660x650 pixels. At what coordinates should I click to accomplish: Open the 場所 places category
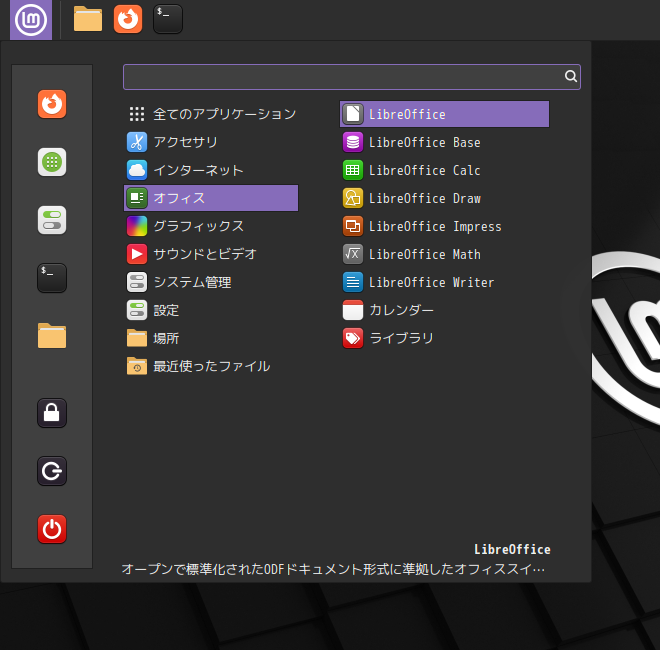click(x=211, y=338)
